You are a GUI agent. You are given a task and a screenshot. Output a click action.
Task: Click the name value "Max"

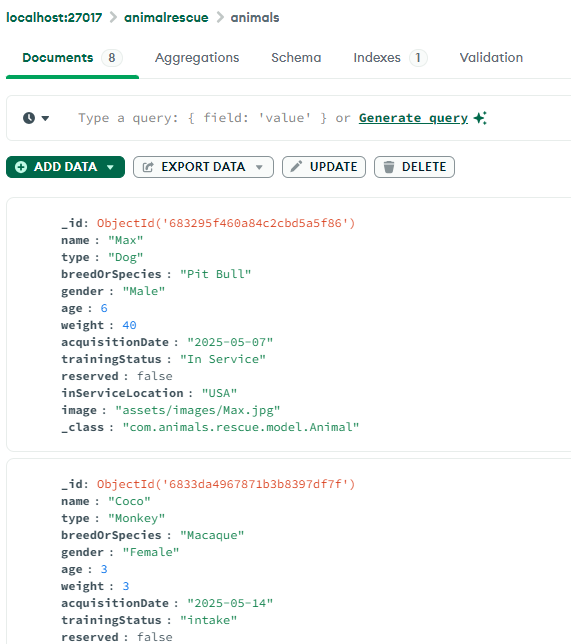pyautogui.click(x=126, y=240)
